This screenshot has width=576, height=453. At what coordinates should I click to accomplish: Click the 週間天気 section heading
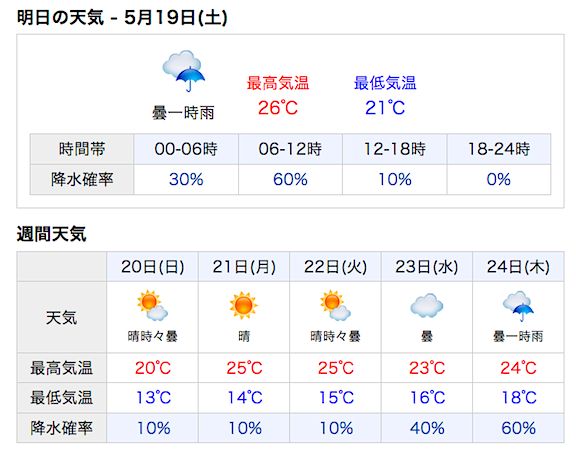(x=51, y=234)
